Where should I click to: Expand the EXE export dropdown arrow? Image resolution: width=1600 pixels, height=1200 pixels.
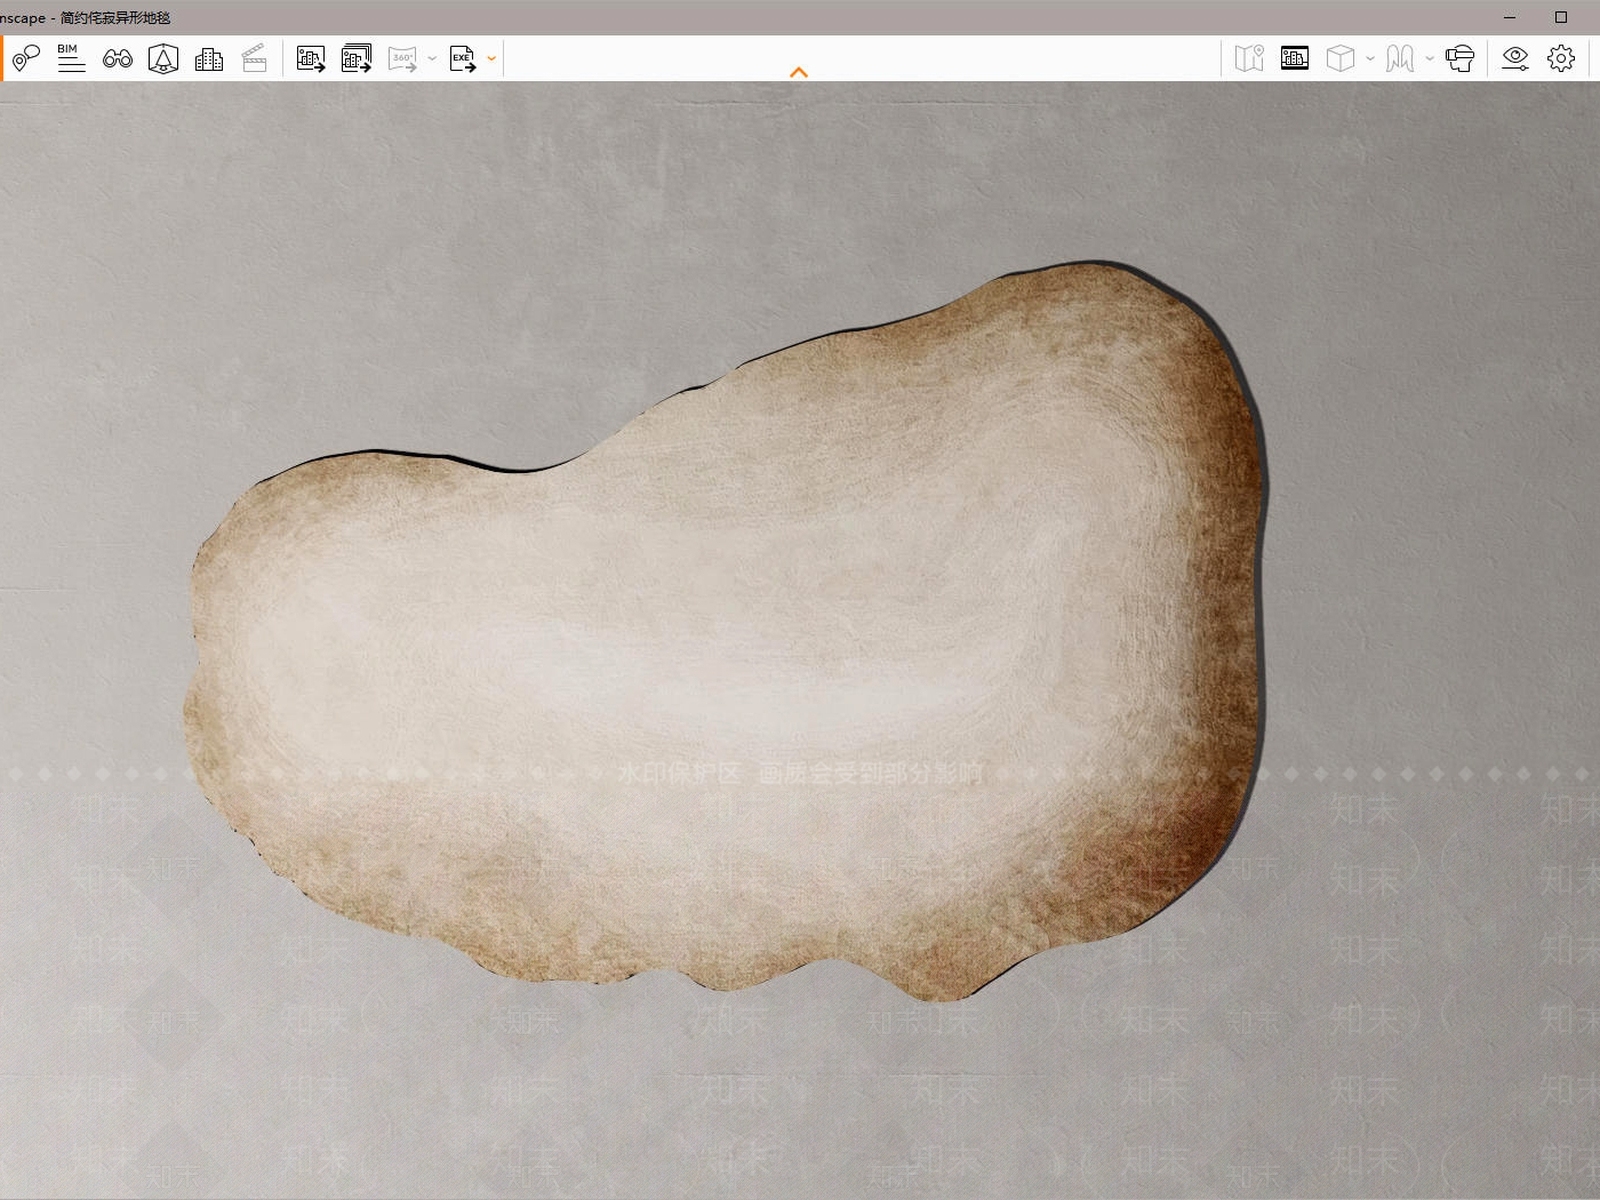coord(491,59)
